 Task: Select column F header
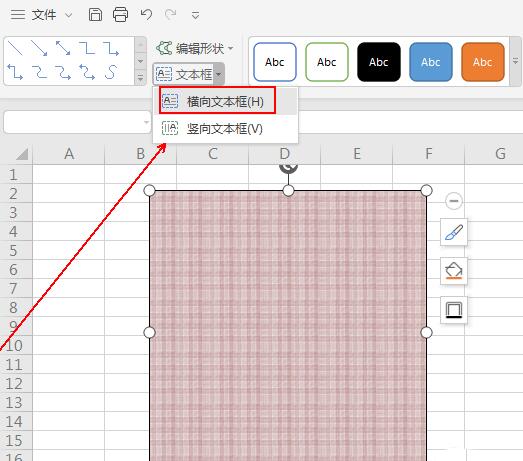pyautogui.click(x=429, y=154)
